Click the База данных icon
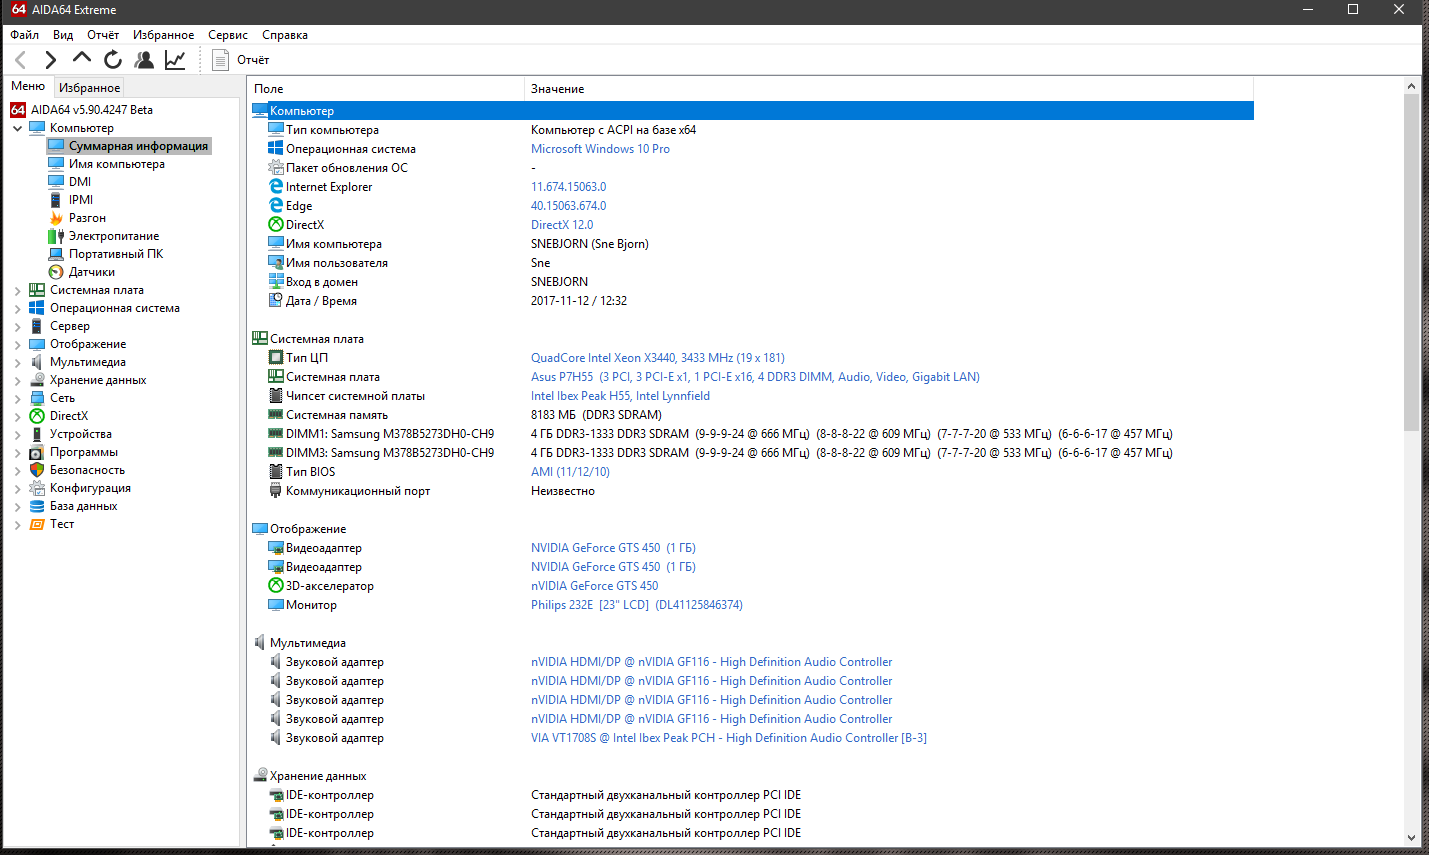 pyautogui.click(x=37, y=506)
